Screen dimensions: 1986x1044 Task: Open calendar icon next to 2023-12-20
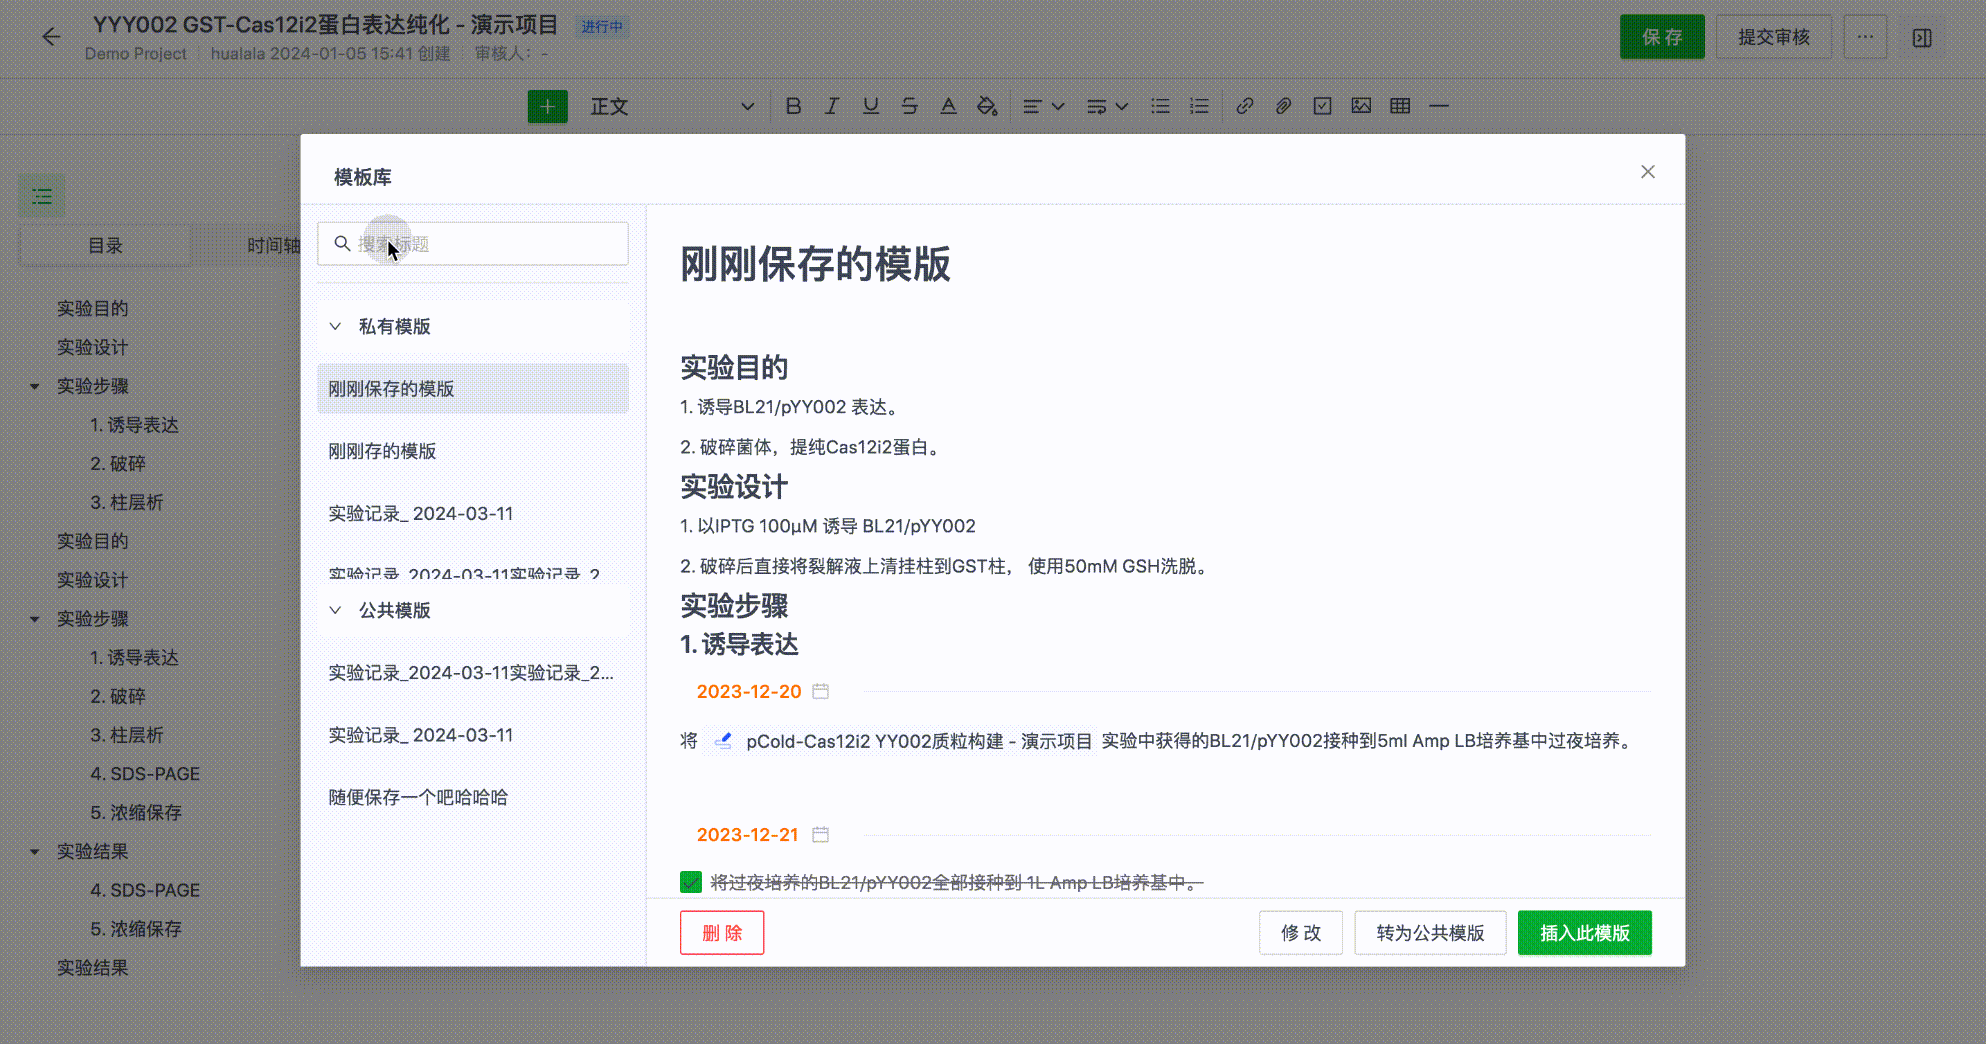coord(820,691)
